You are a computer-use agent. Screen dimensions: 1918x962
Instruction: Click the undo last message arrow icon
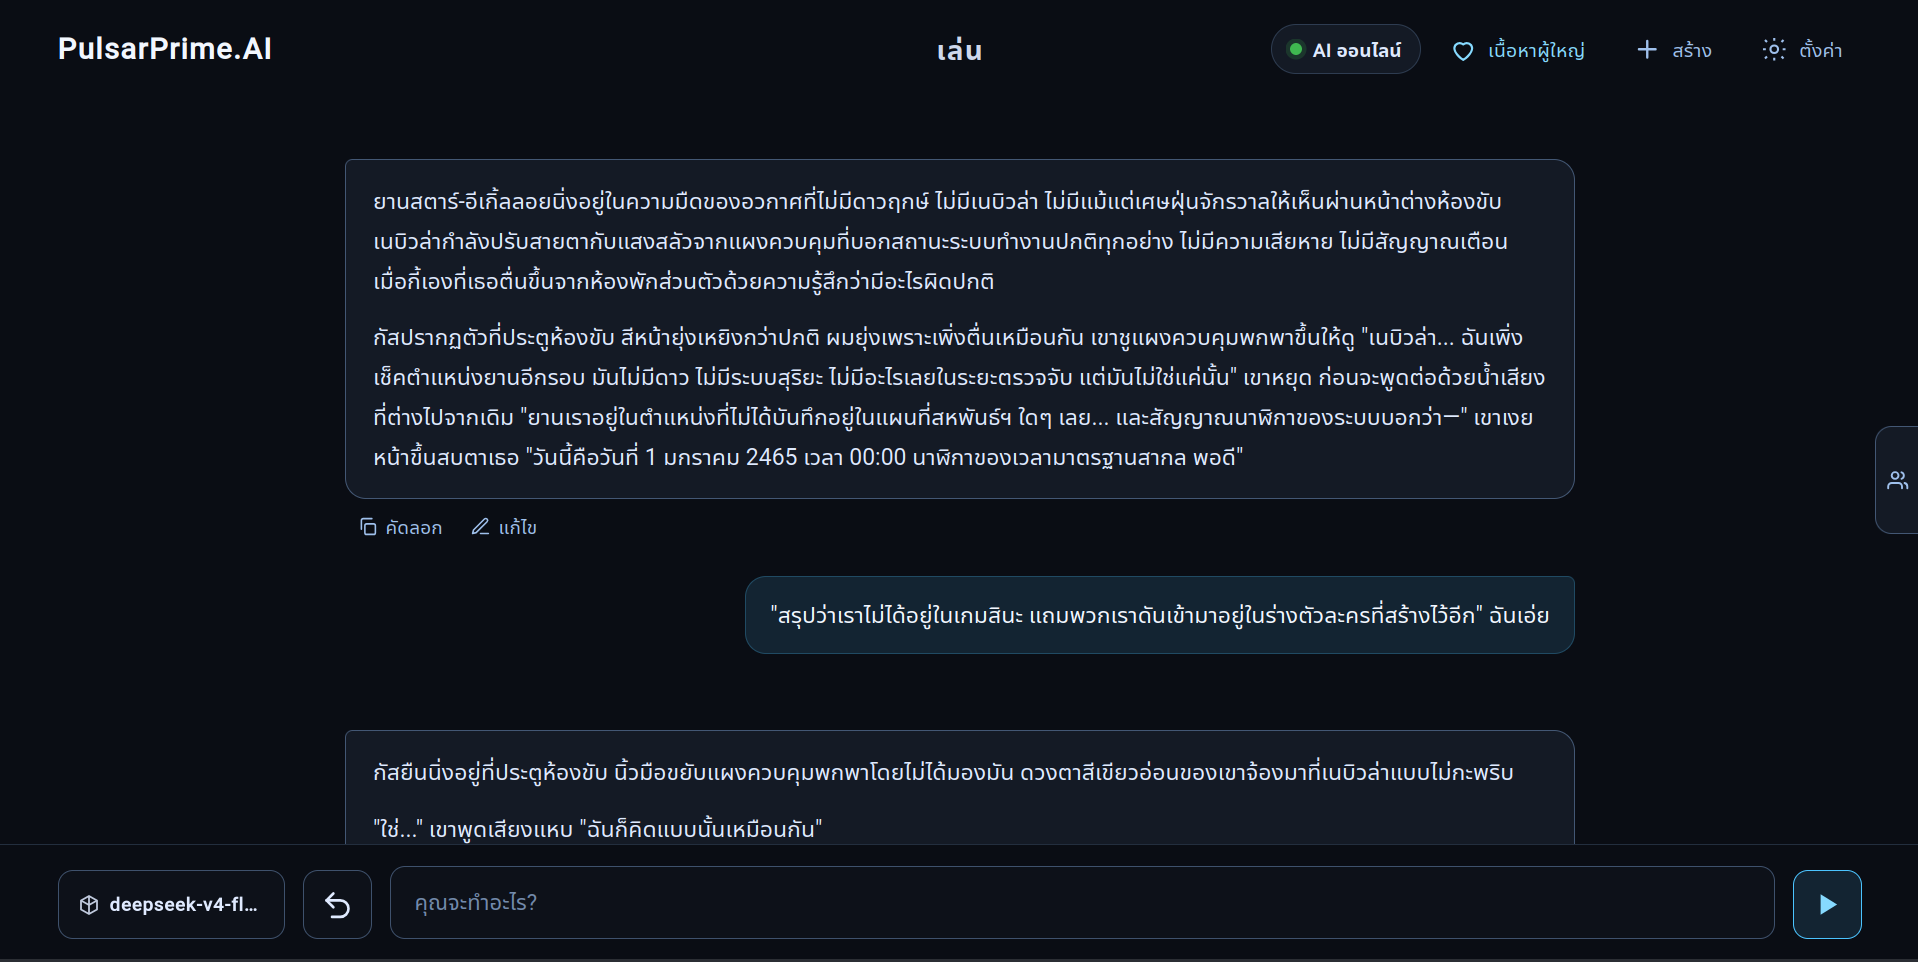pyautogui.click(x=337, y=905)
